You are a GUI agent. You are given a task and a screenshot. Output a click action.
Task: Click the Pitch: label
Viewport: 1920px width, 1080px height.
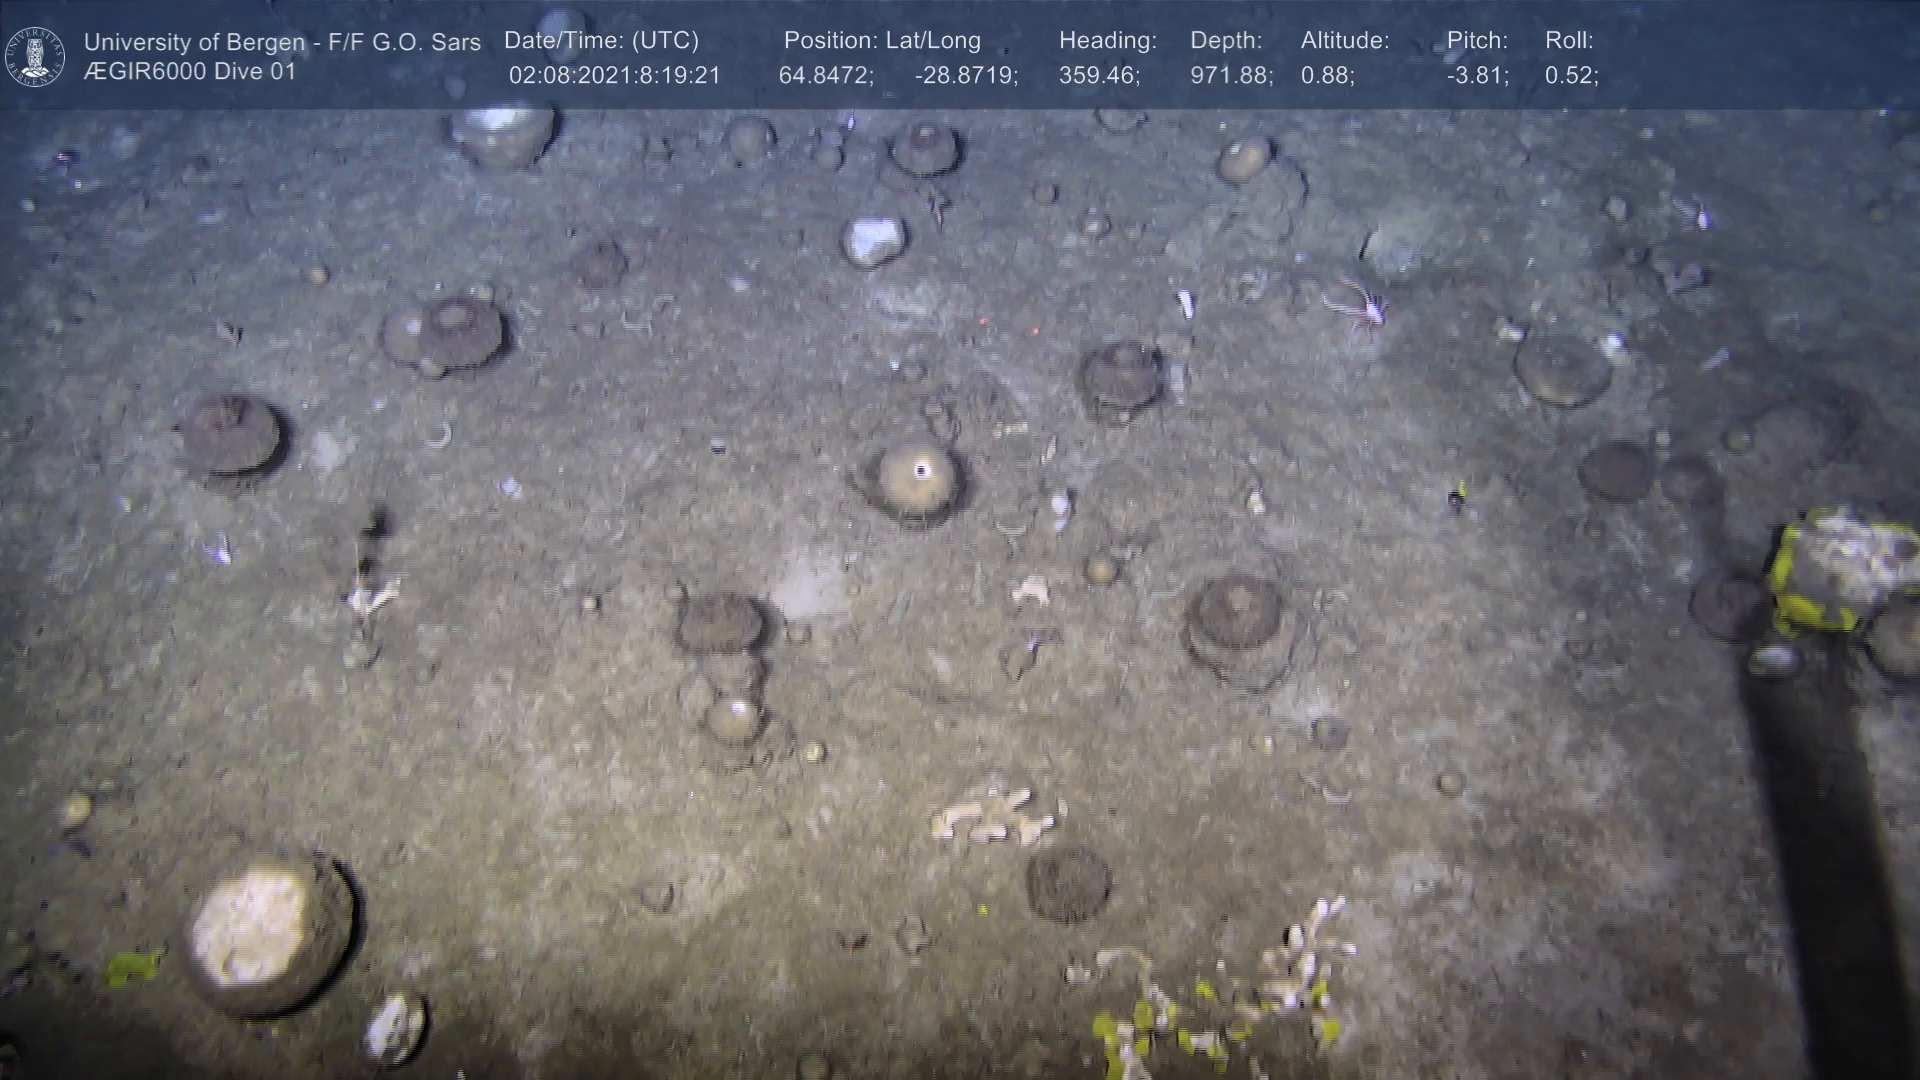(x=1476, y=41)
